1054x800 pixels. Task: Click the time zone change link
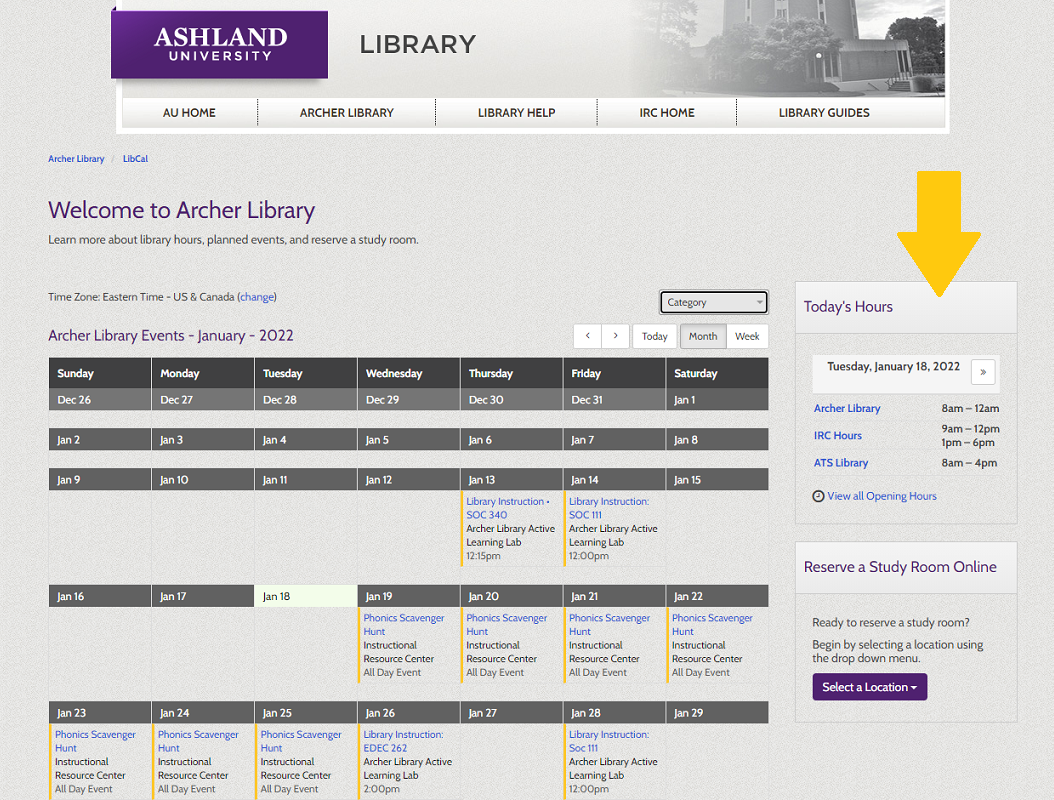257,296
